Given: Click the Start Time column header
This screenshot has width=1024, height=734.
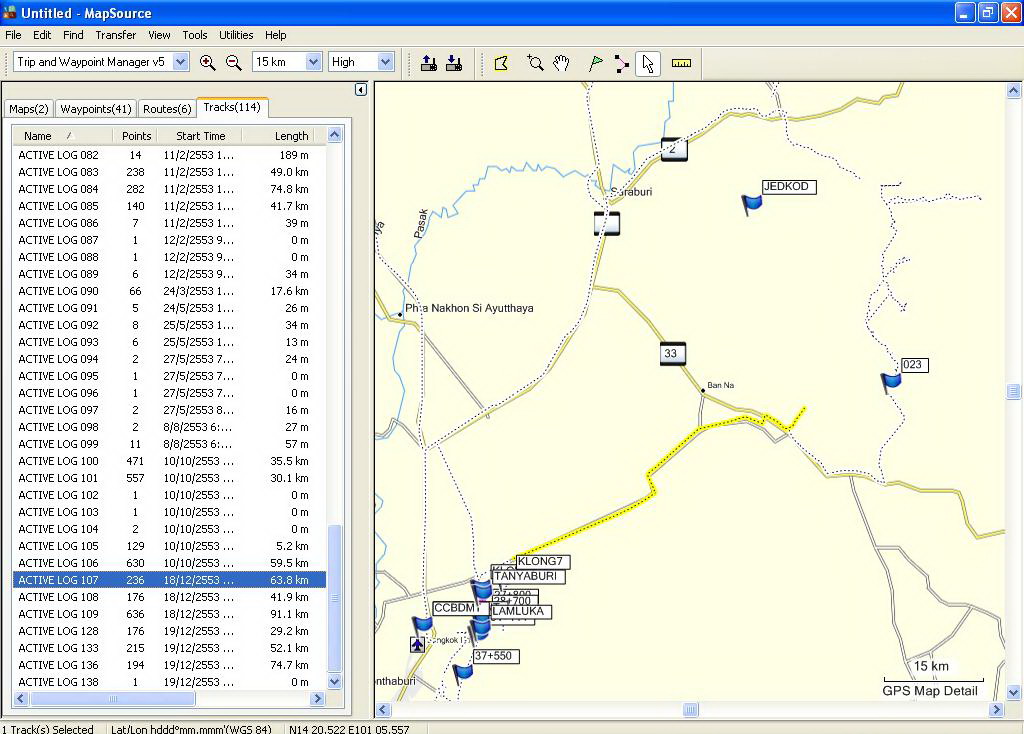Looking at the screenshot, I should pyautogui.click(x=201, y=136).
